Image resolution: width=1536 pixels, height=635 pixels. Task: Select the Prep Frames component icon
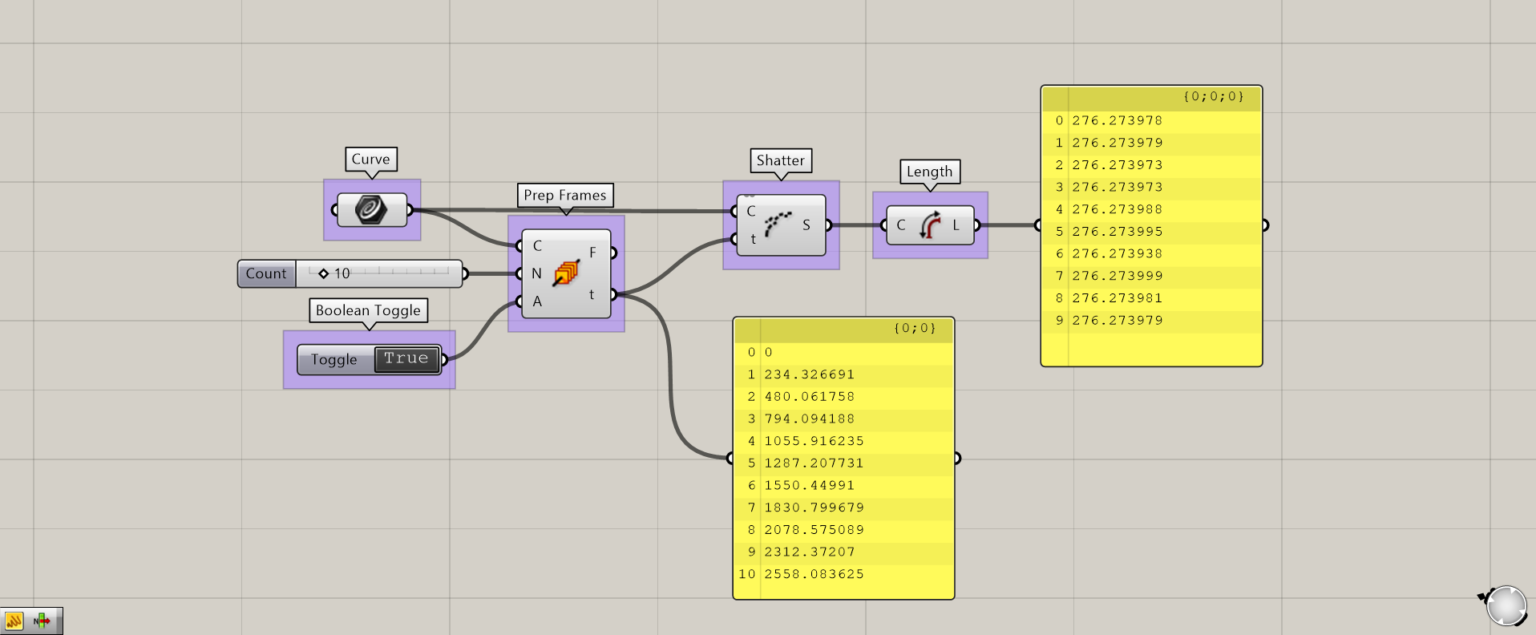point(566,273)
